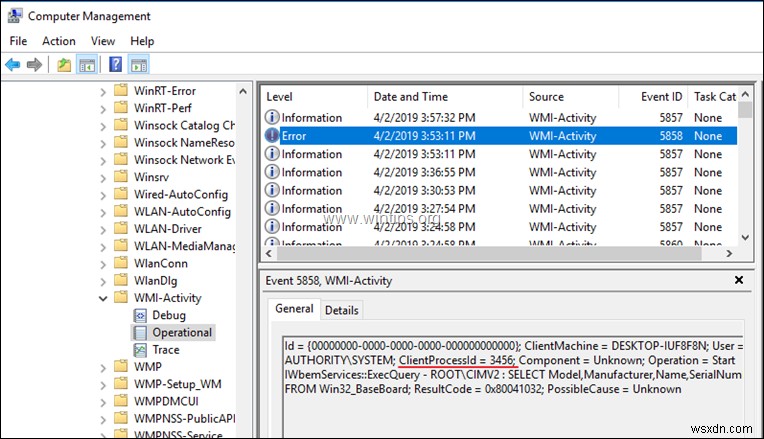Image resolution: width=764 pixels, height=439 pixels.
Task: Click the Up one level folder icon
Action: (x=64, y=64)
